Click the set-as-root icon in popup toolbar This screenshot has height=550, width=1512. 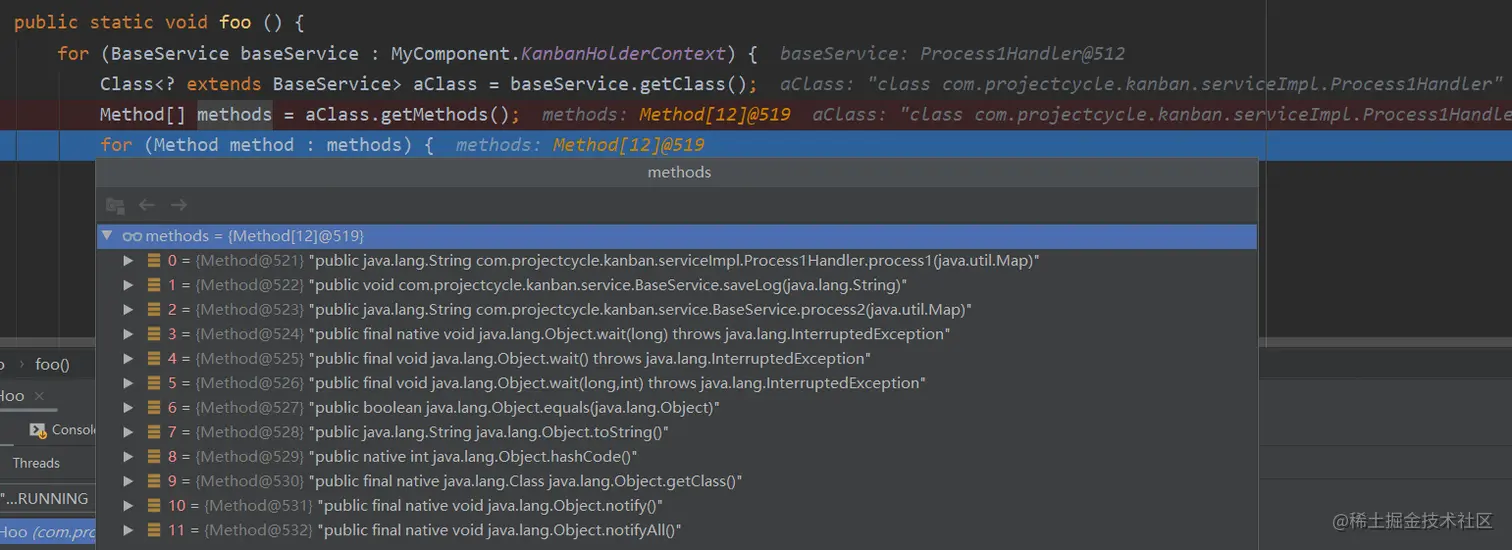tap(115, 205)
